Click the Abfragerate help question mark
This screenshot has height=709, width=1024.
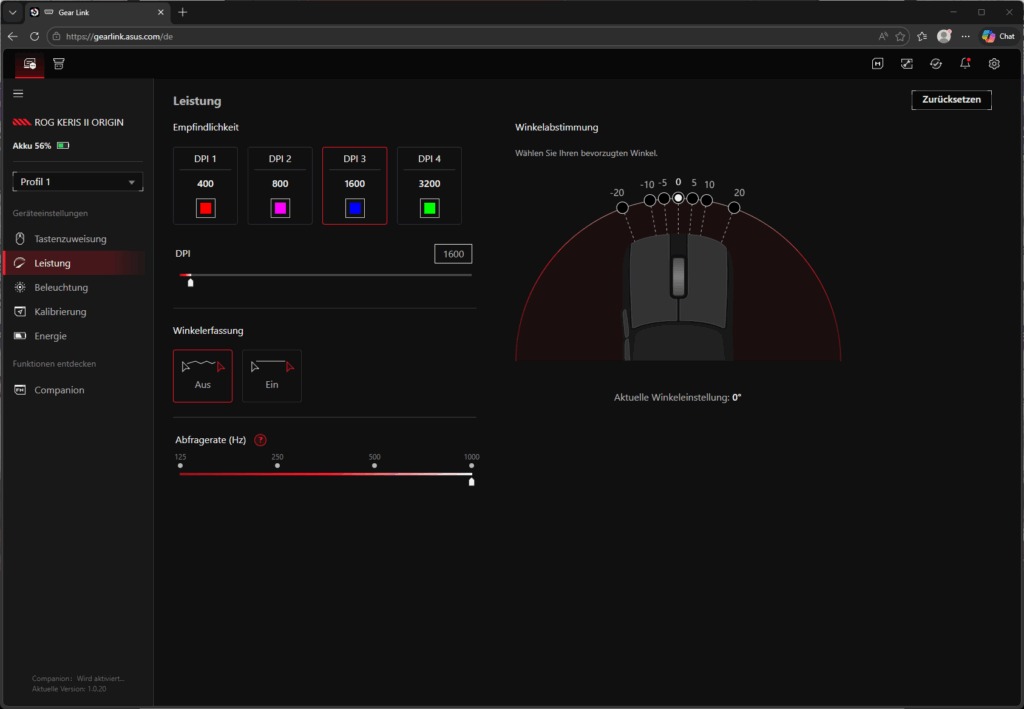(x=261, y=440)
